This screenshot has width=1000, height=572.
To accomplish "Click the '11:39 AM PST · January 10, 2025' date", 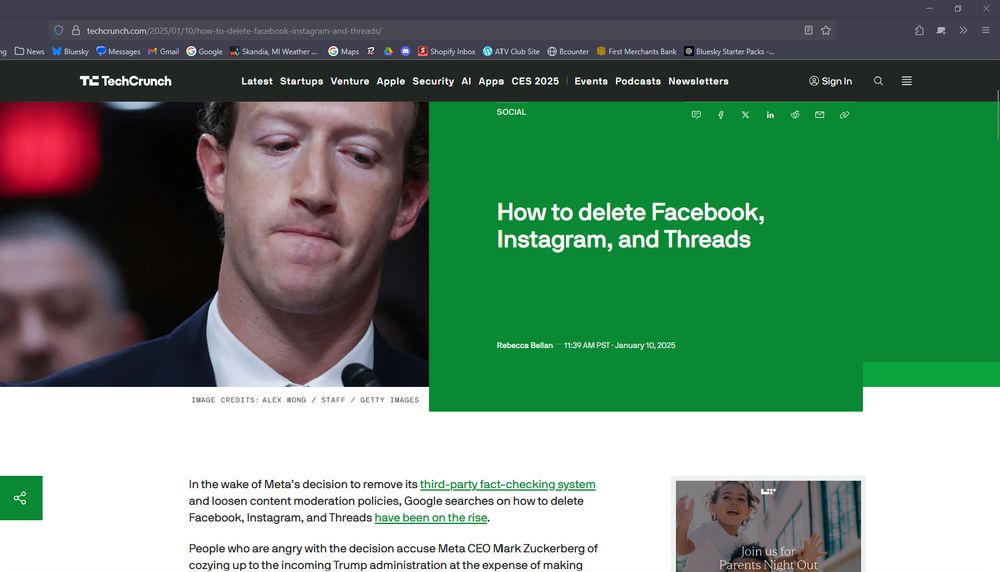I will 619,345.
